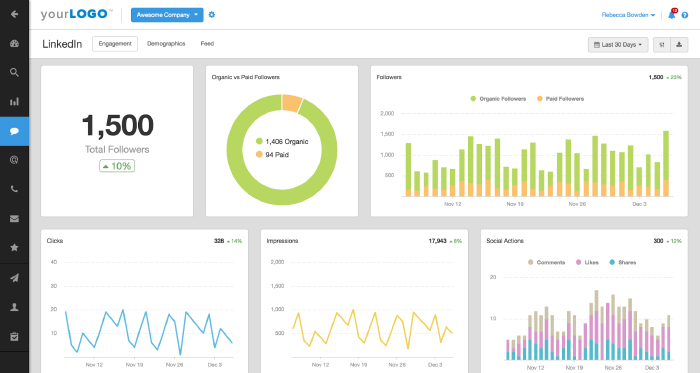
Task: Open the Last 30 Days date range dropdown
Action: tap(618, 45)
